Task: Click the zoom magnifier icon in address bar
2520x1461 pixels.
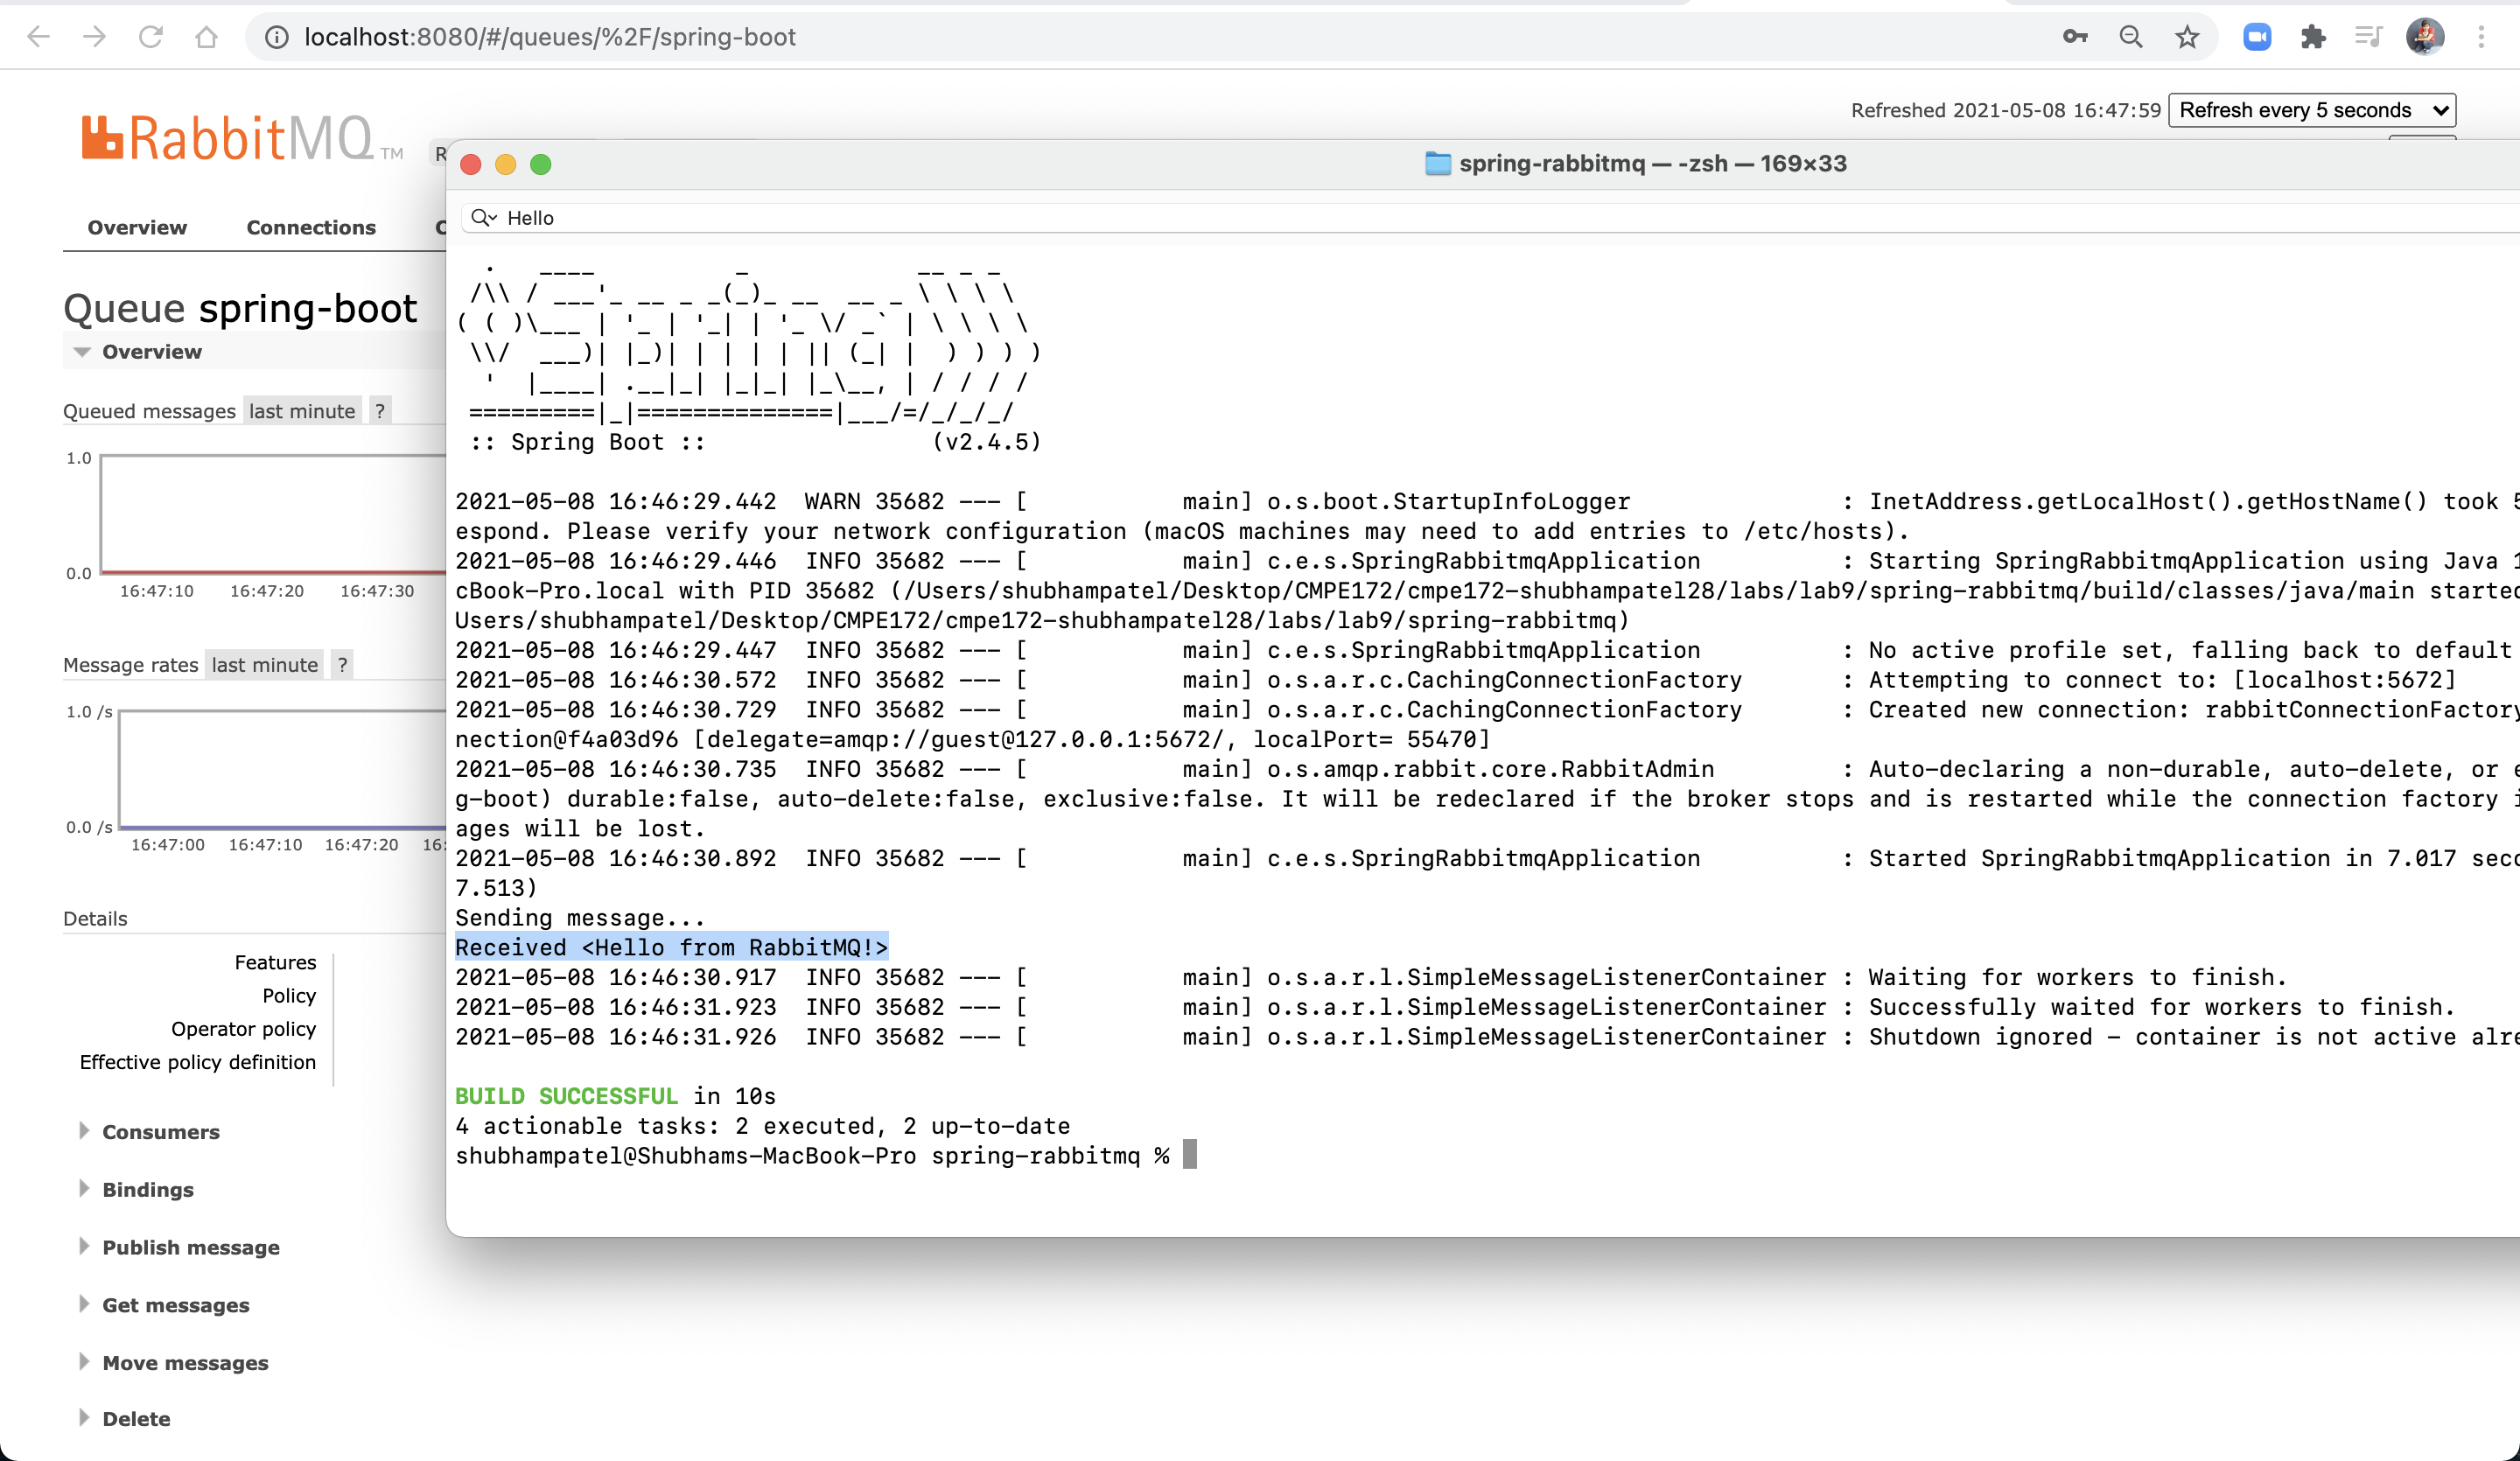Action: (x=2131, y=37)
